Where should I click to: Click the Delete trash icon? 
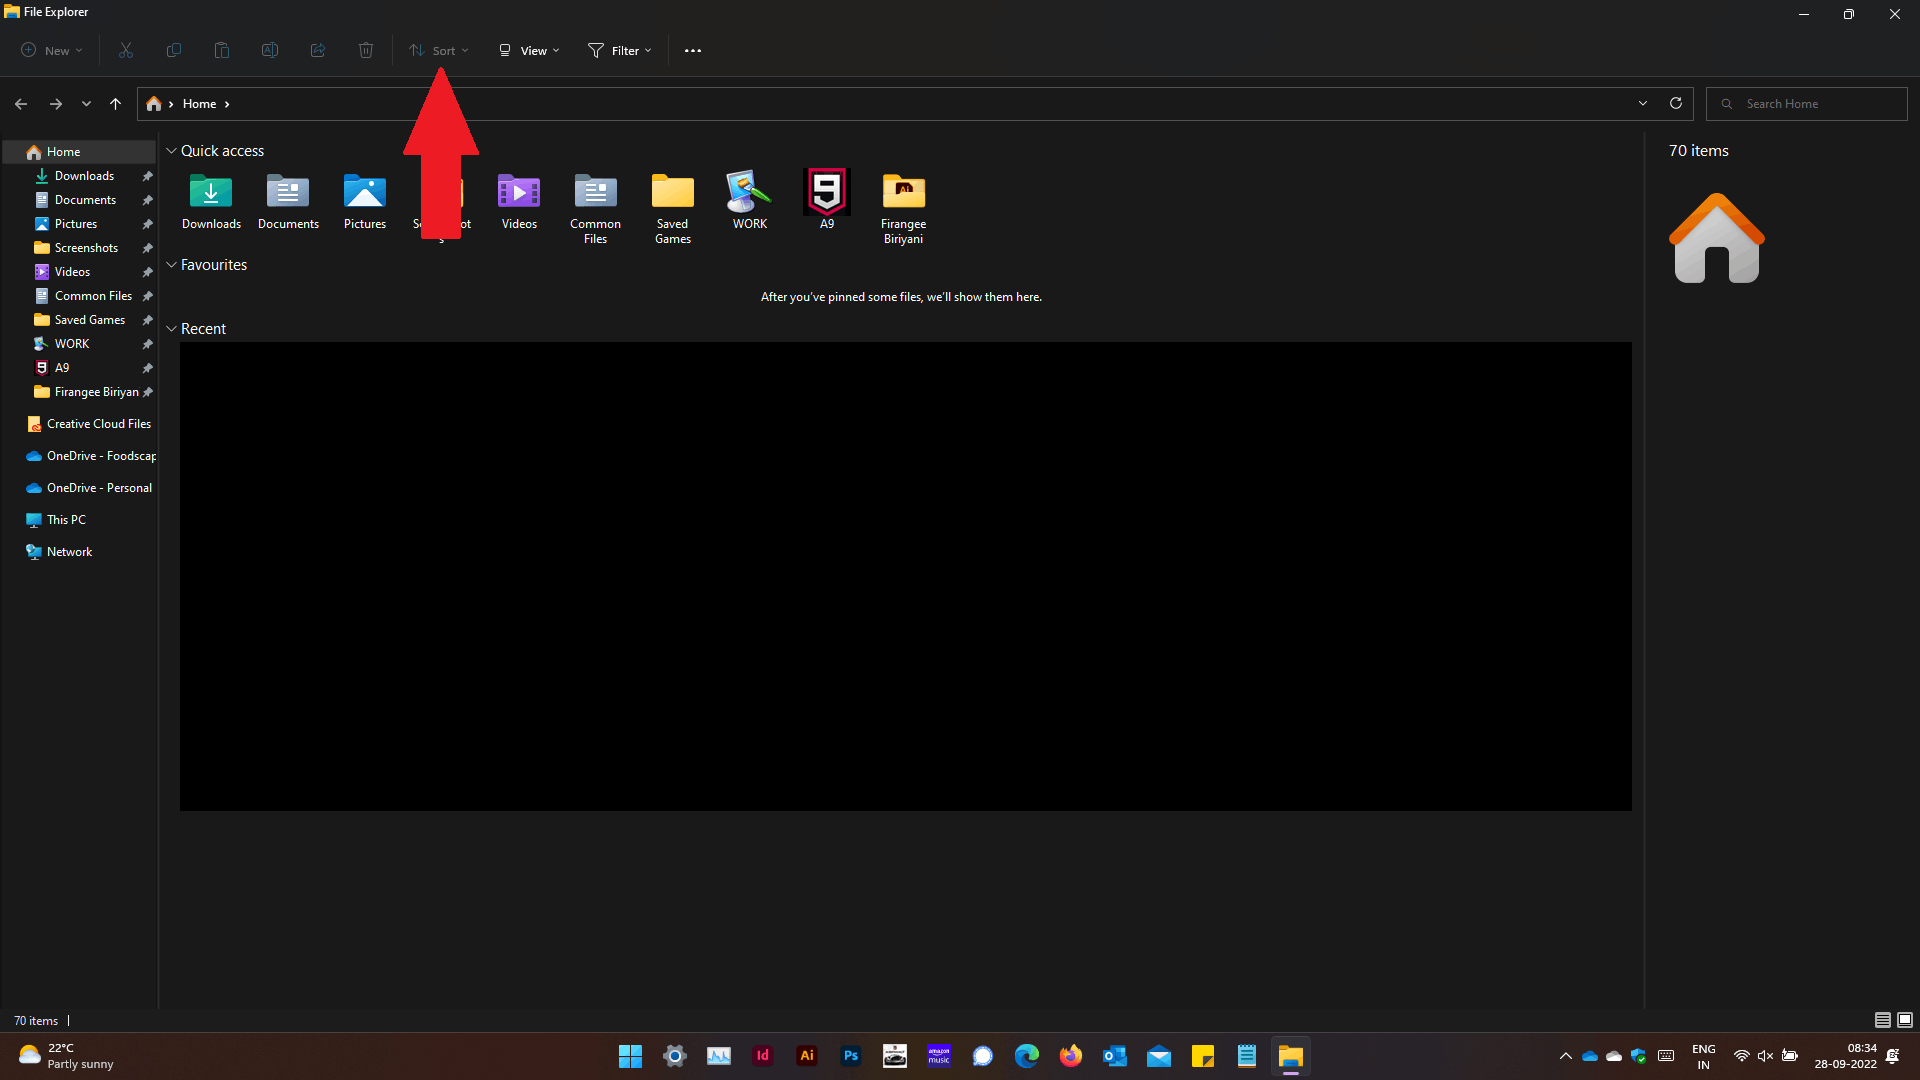click(x=366, y=50)
